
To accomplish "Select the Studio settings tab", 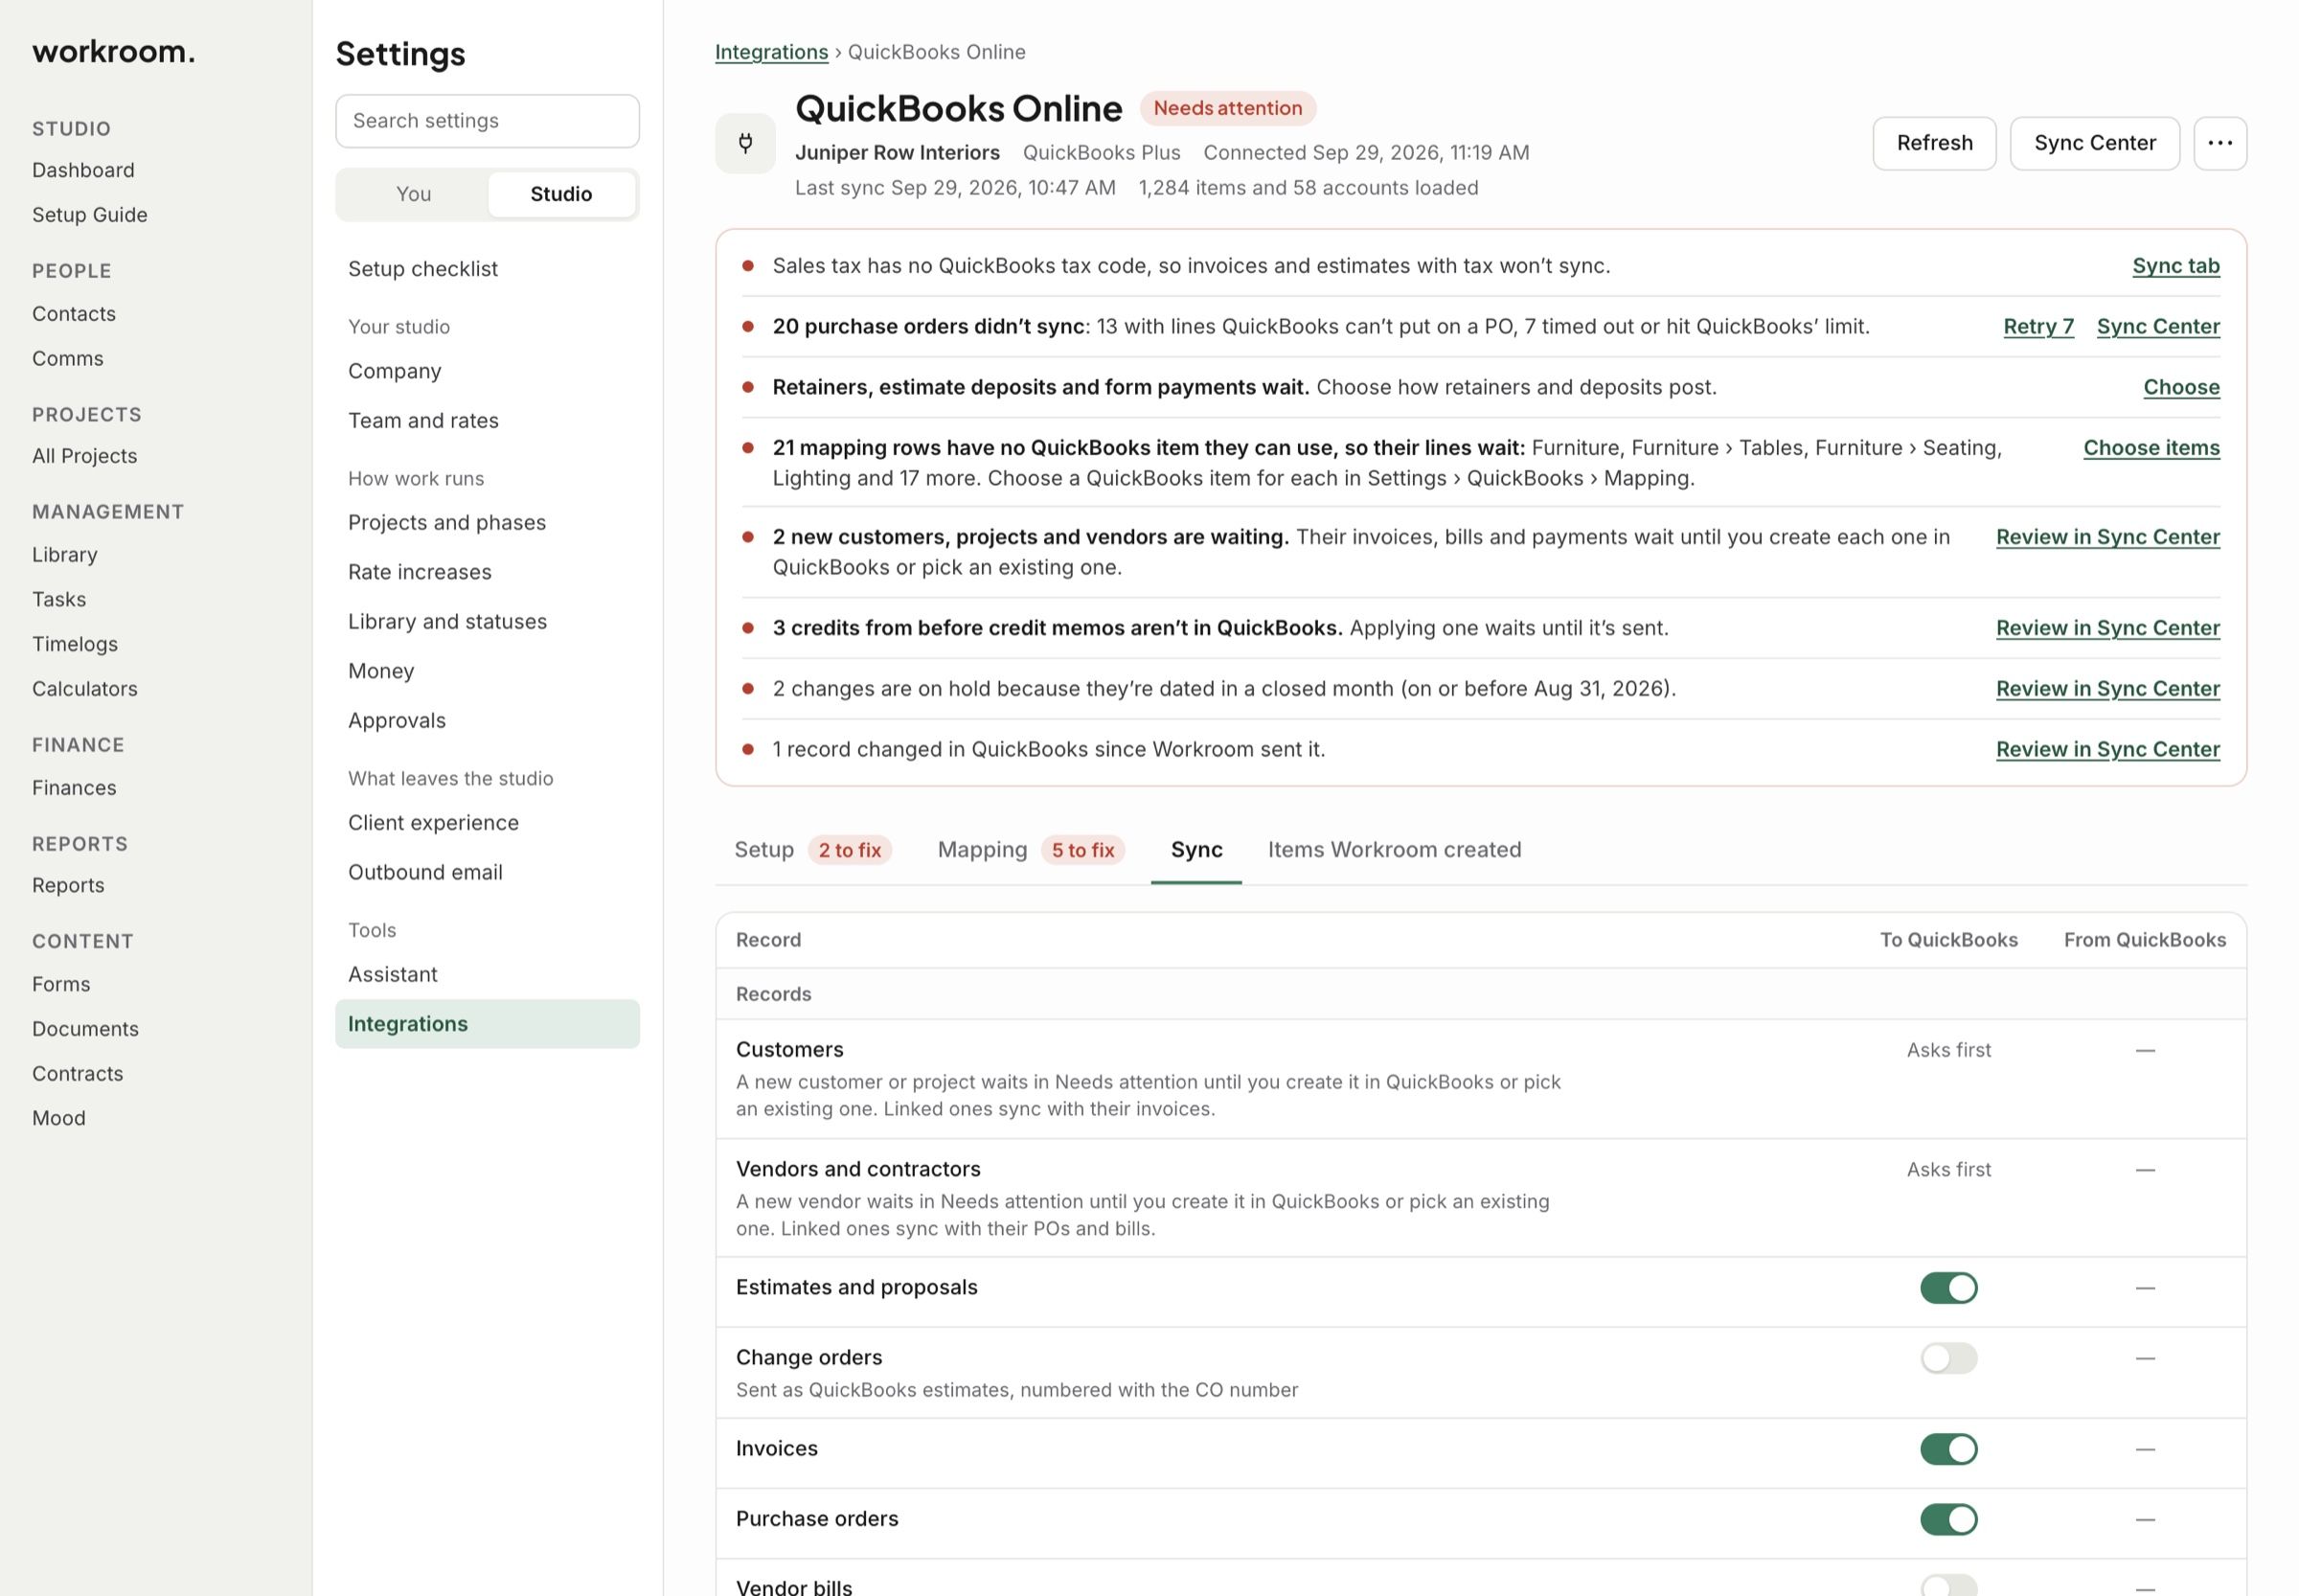I will coord(561,194).
